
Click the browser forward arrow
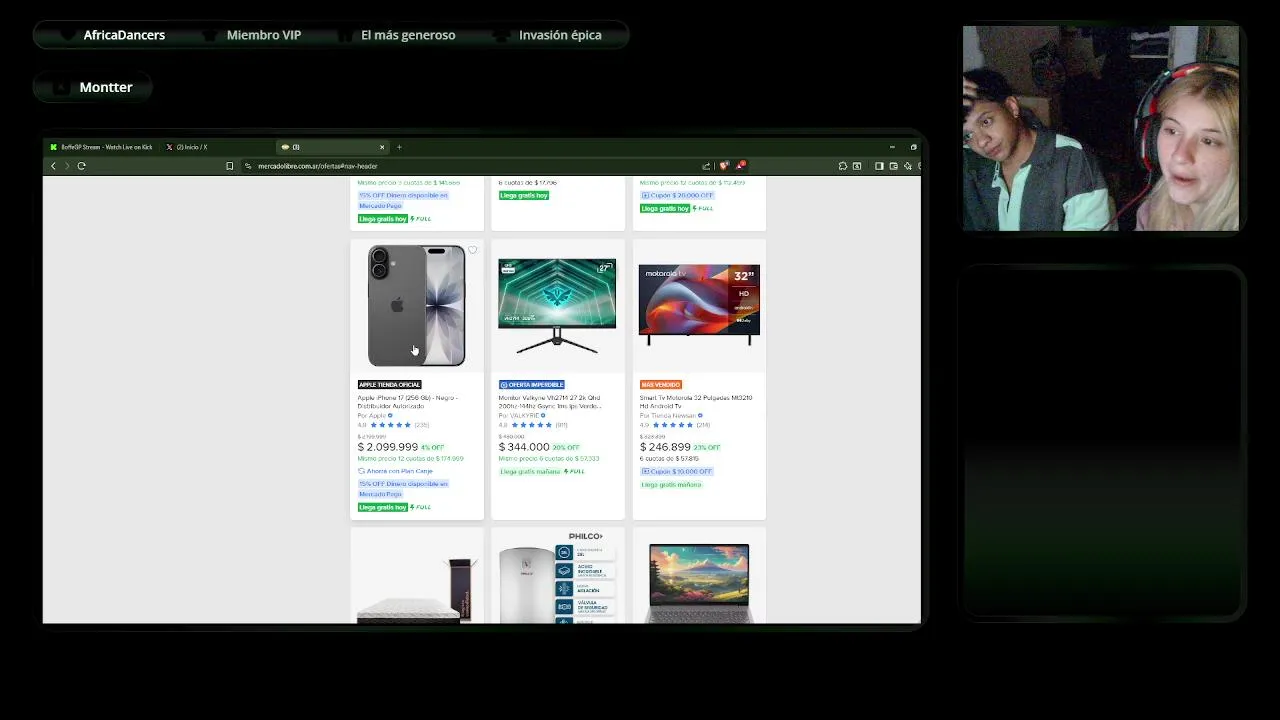click(x=67, y=166)
